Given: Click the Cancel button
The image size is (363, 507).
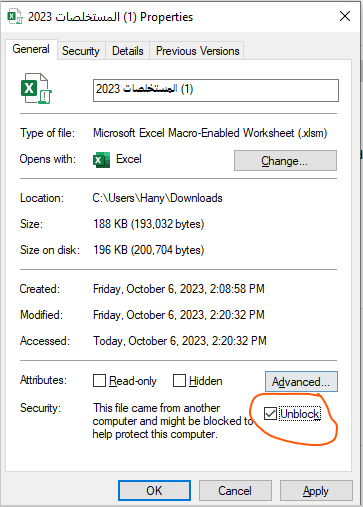Looking at the screenshot, I should (235, 491).
